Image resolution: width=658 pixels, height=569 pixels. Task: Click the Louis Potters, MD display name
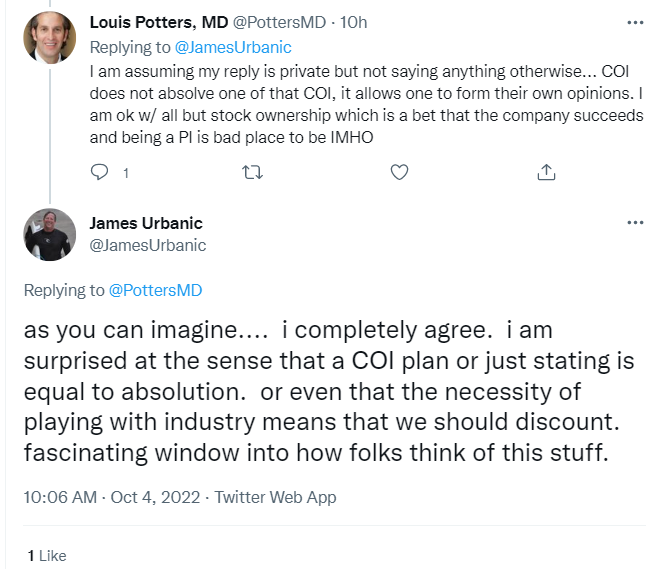[159, 22]
